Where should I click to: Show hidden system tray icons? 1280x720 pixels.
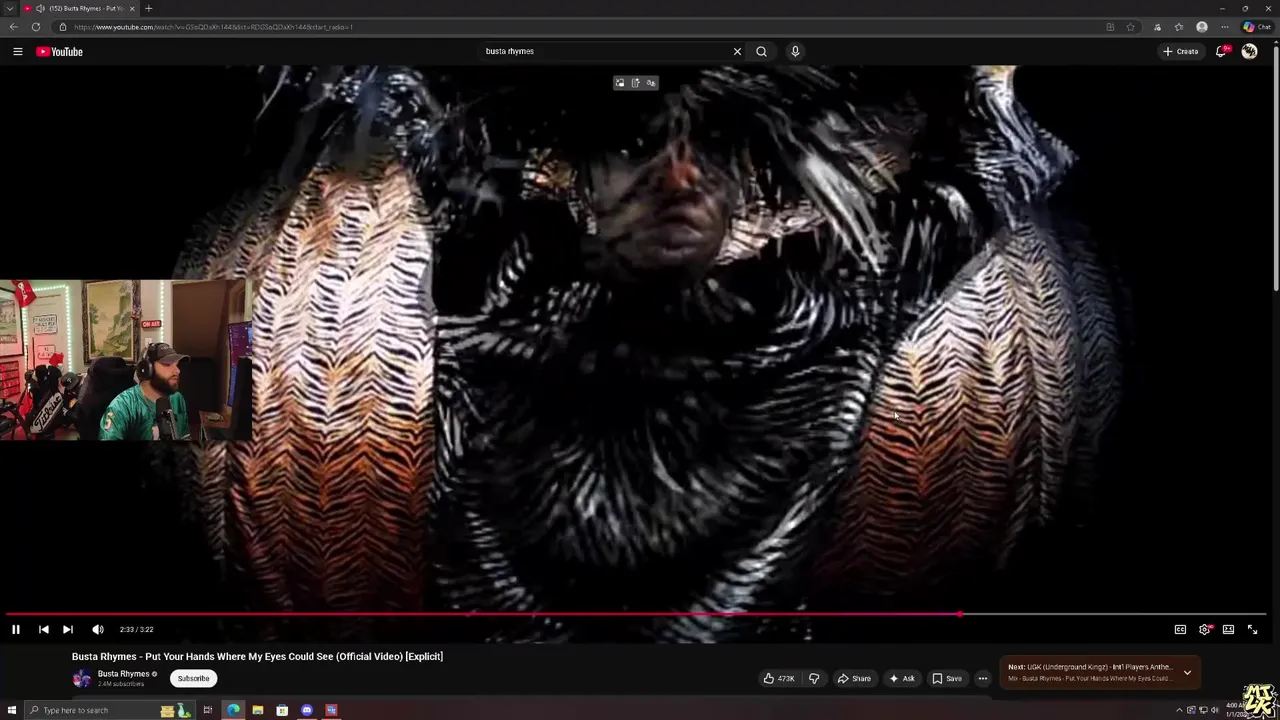tap(1179, 710)
